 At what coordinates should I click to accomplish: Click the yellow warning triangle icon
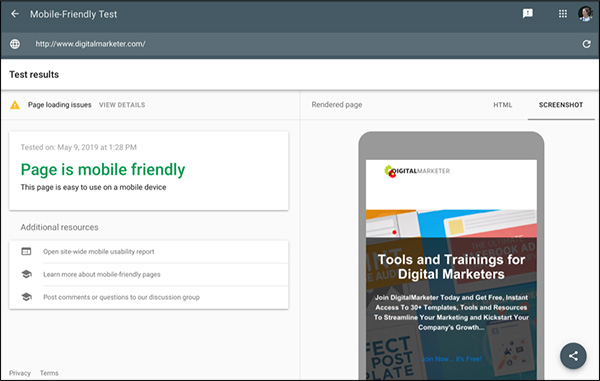[x=15, y=105]
